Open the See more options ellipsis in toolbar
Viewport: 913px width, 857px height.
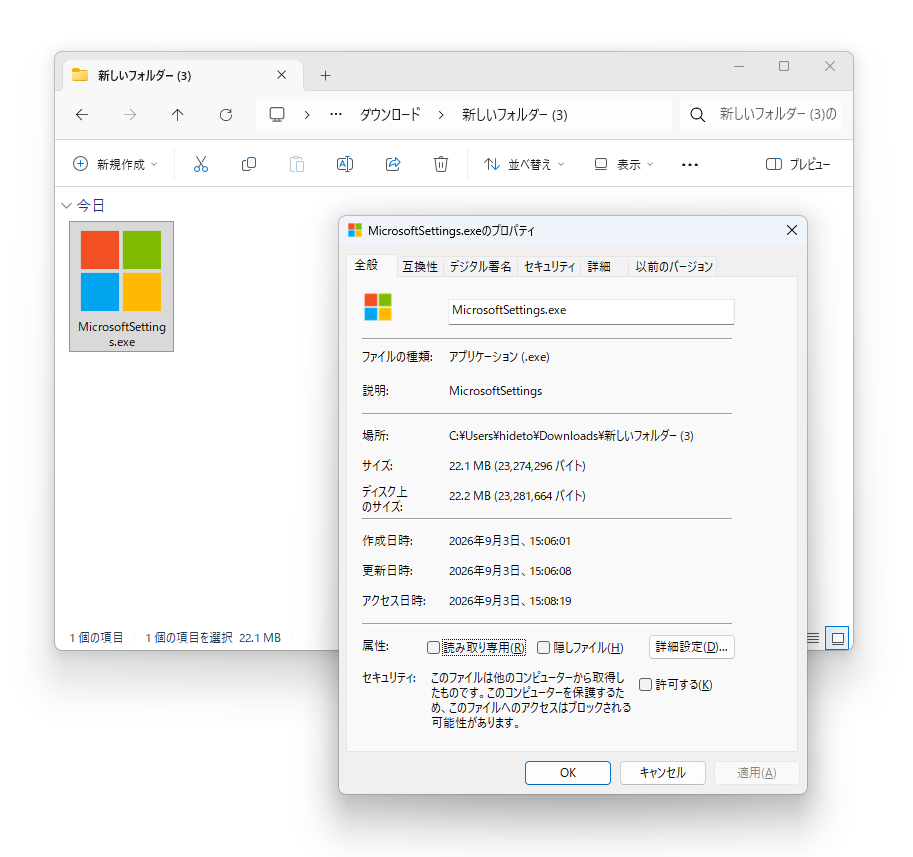(x=690, y=165)
